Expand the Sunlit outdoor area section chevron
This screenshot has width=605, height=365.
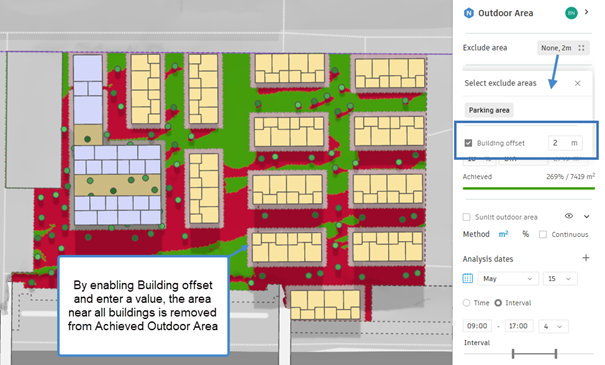[x=586, y=216]
